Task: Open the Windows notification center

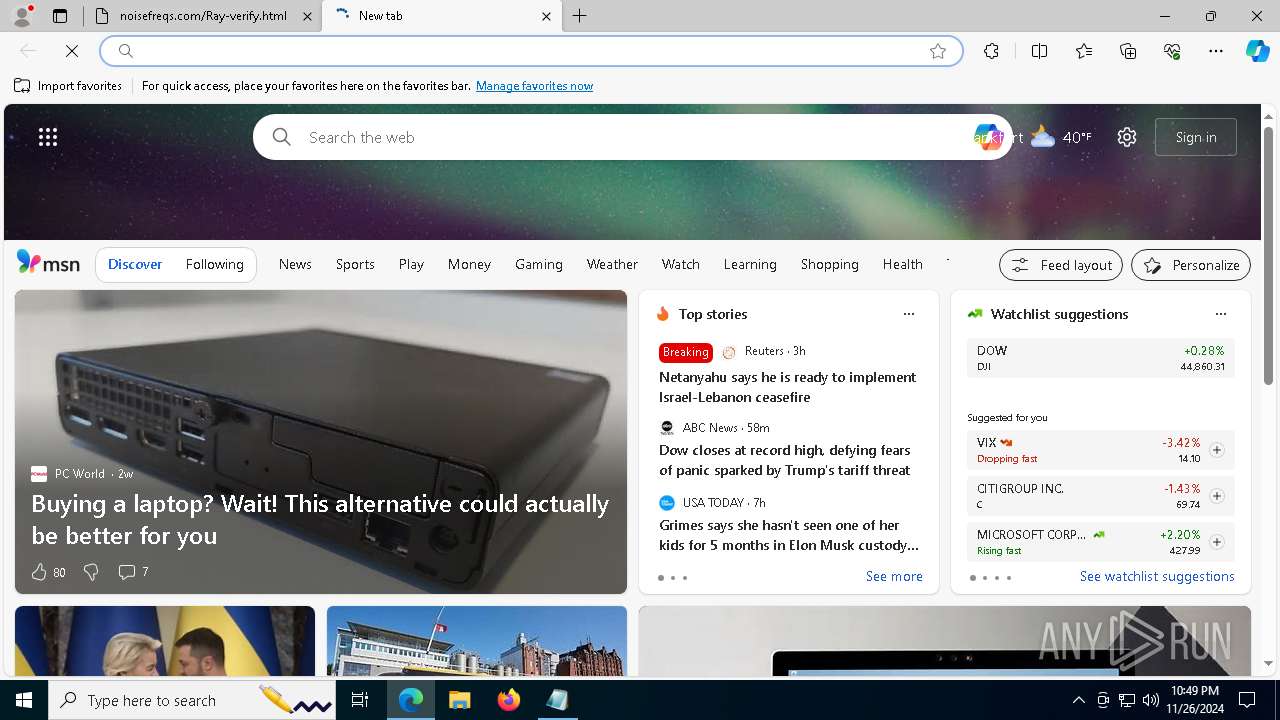Action: 1247,700
